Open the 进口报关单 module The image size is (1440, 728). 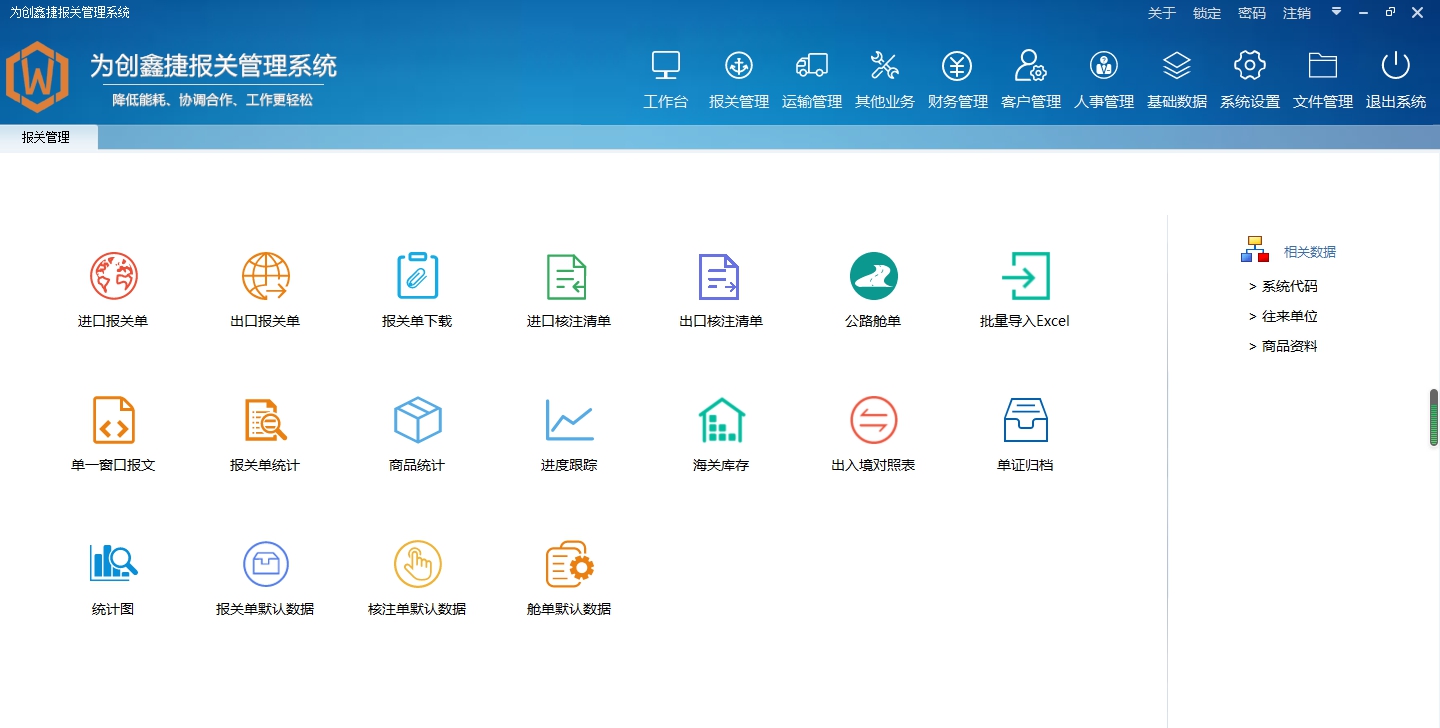(113, 289)
